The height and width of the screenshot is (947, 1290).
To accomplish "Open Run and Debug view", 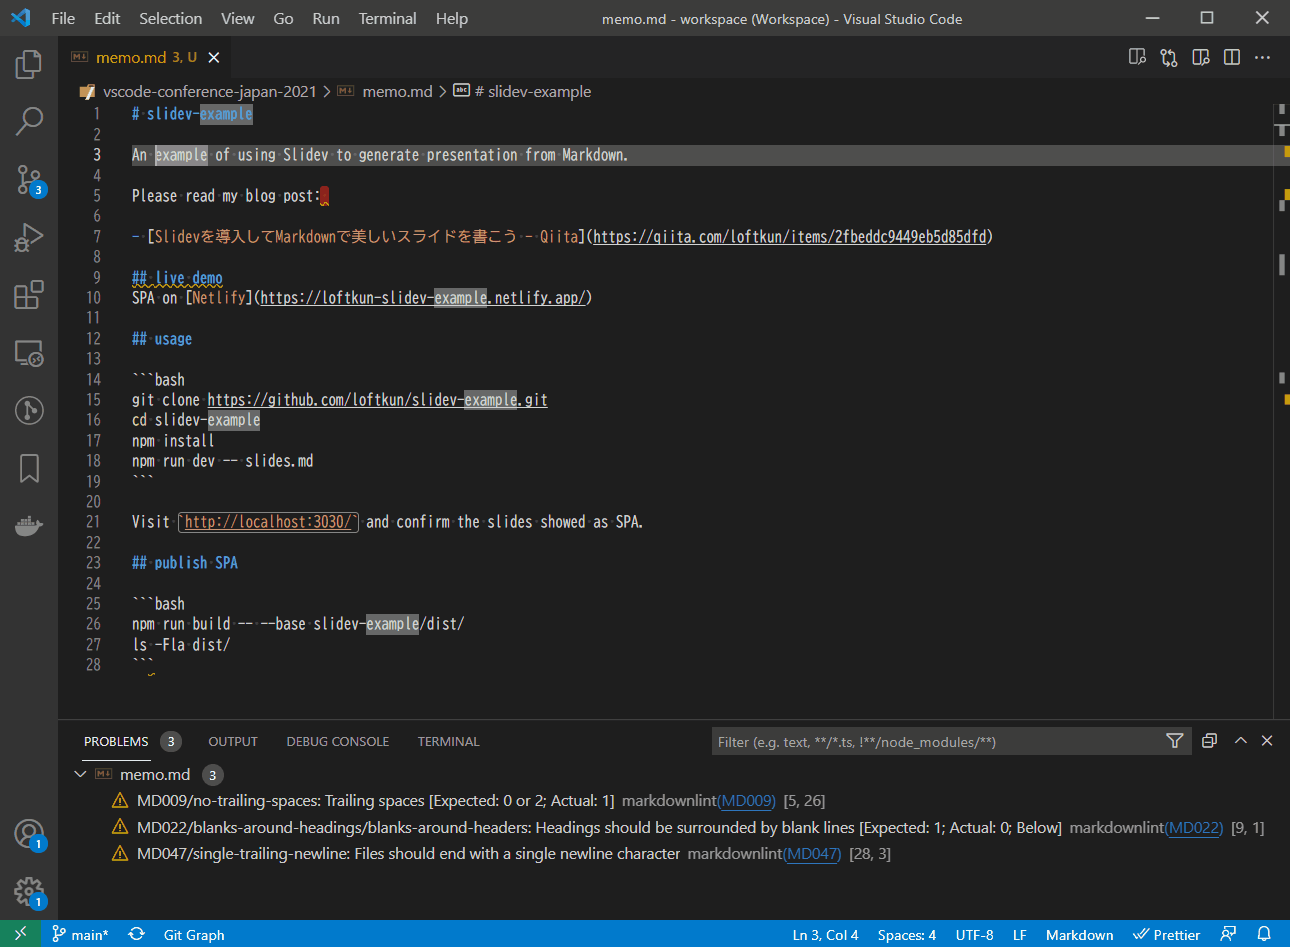I will (29, 237).
